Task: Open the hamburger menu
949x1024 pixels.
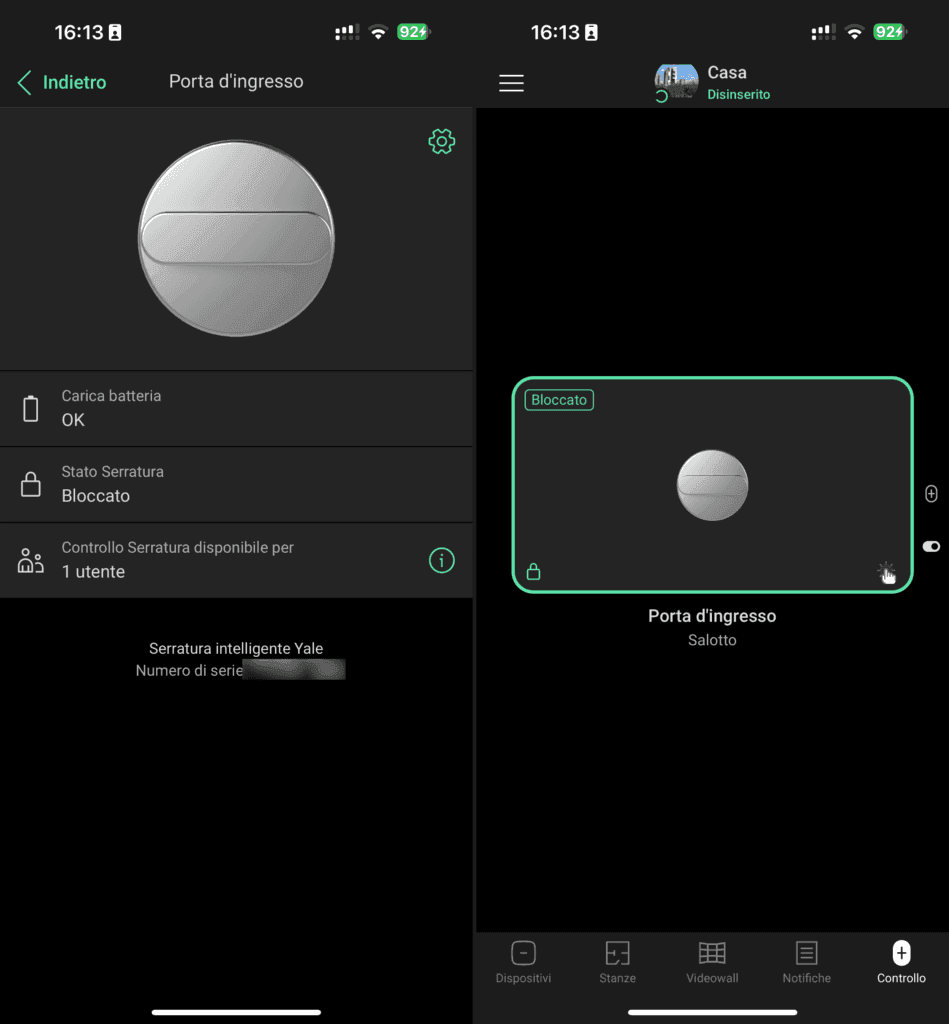Action: (511, 83)
